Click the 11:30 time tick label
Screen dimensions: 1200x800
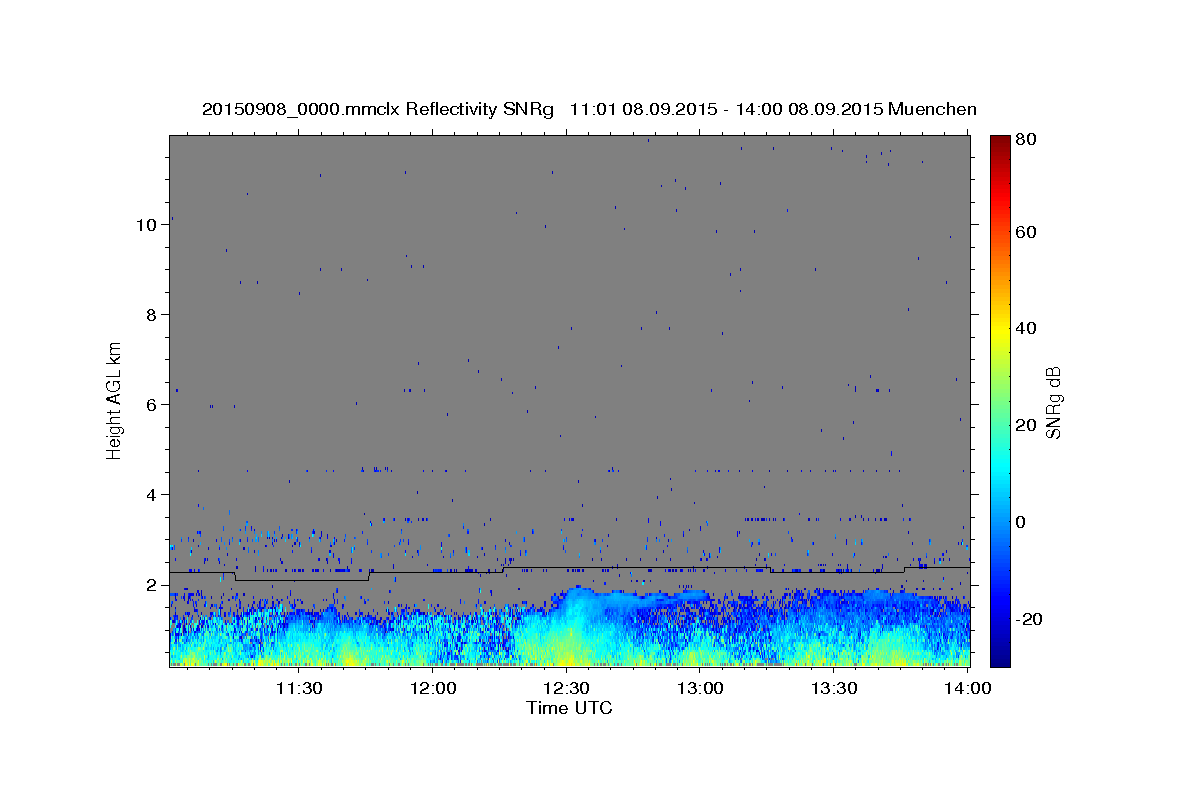299,688
